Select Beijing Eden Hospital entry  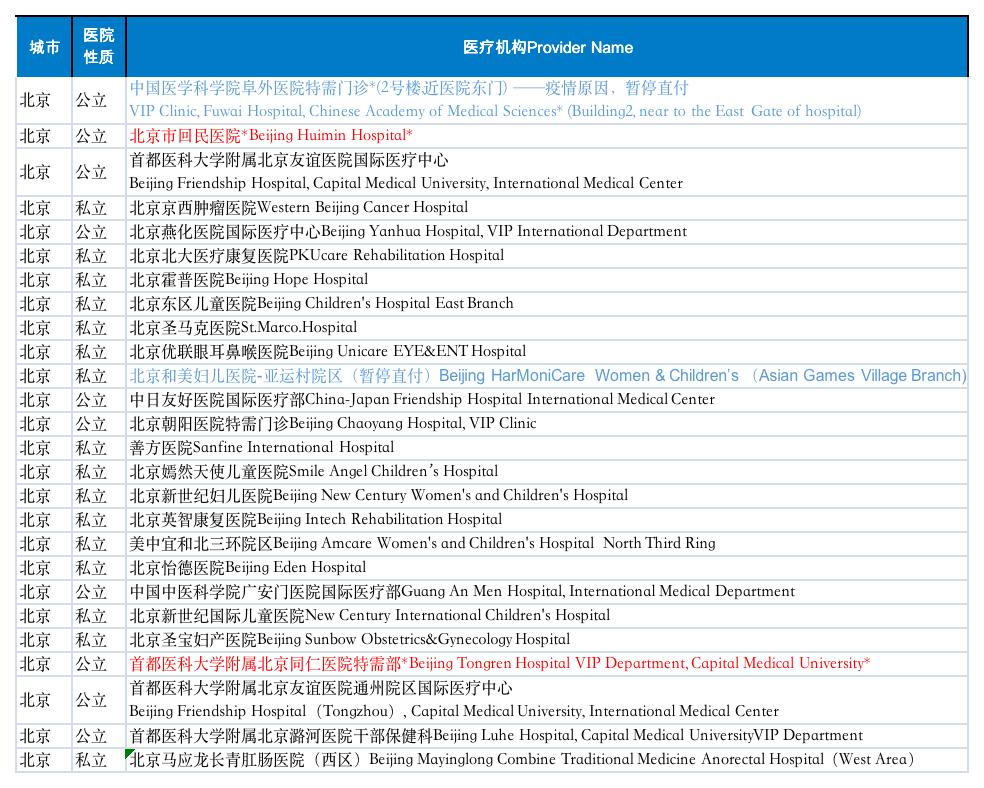pyautogui.click(x=547, y=568)
